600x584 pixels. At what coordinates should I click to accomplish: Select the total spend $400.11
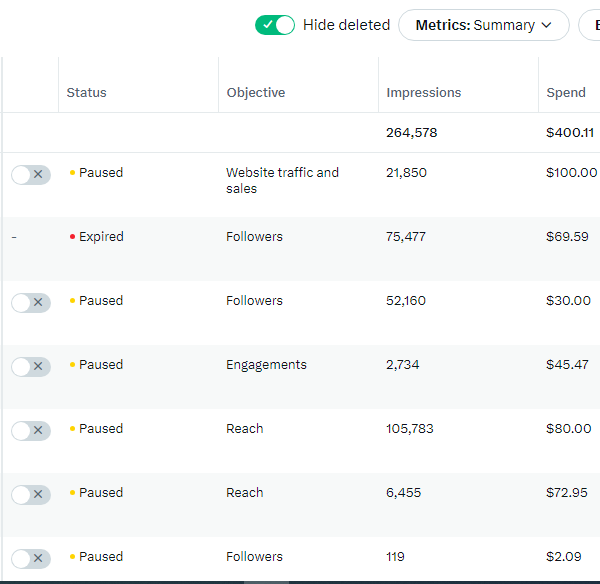[570, 133]
